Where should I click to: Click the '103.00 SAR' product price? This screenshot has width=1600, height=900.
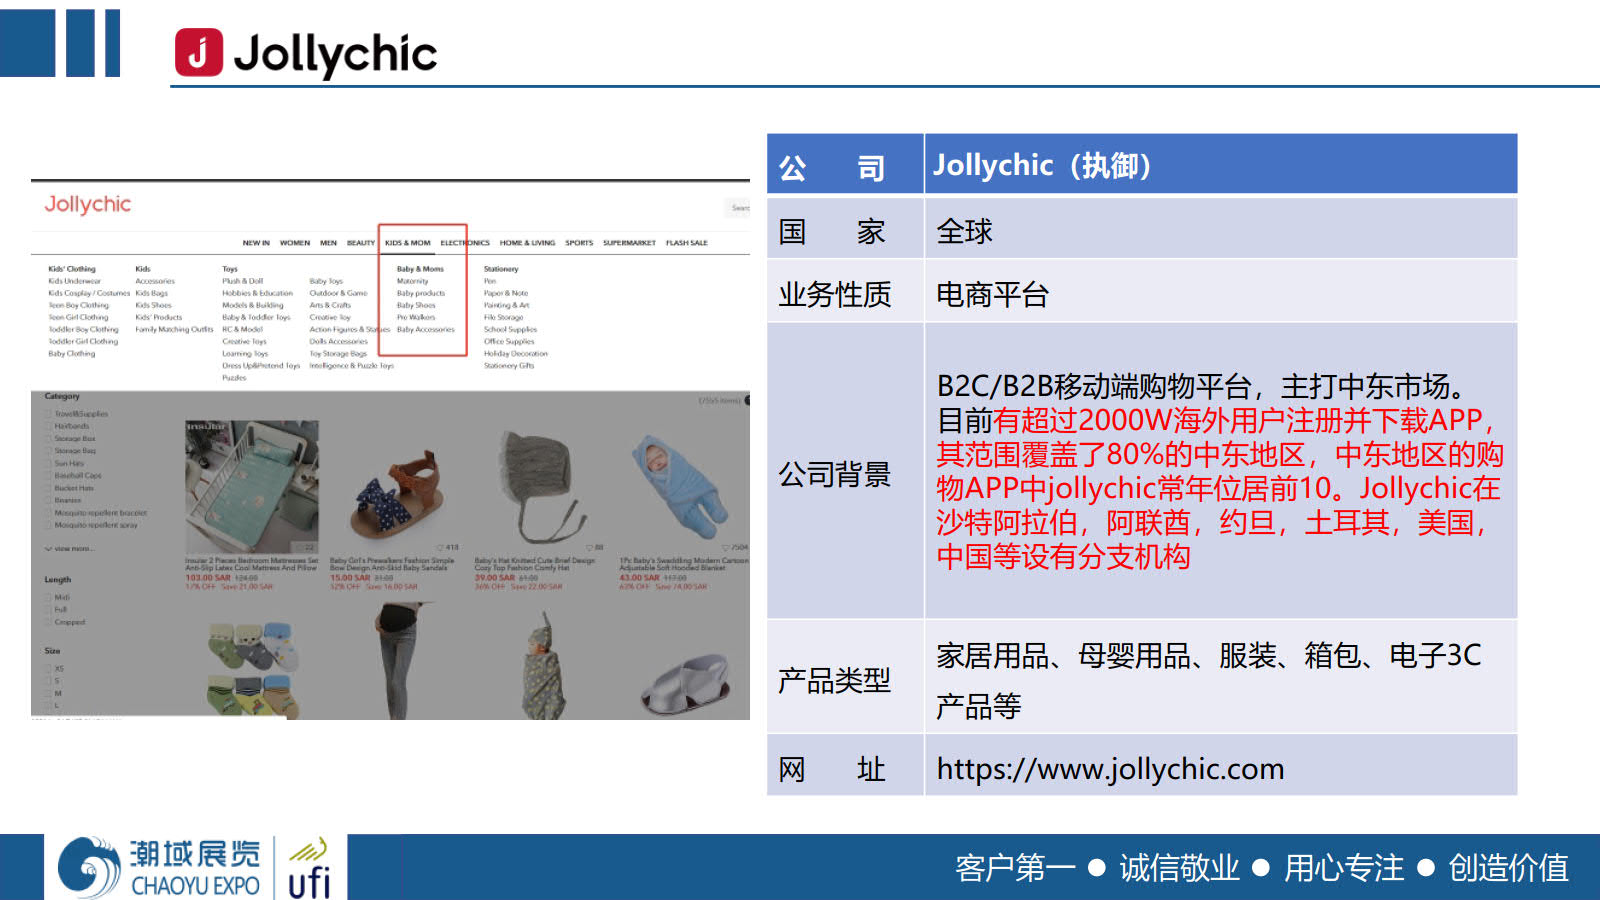pyautogui.click(x=208, y=578)
